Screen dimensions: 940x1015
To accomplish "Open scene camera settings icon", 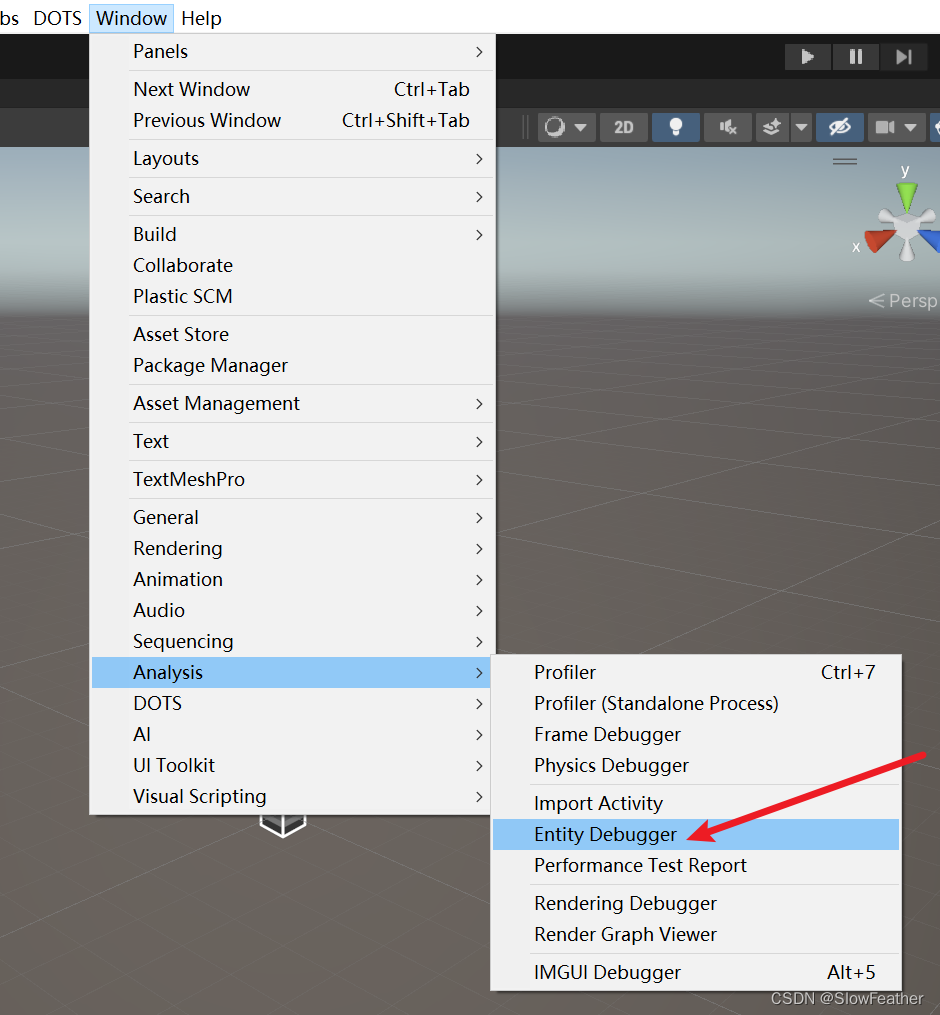I will 885,127.
